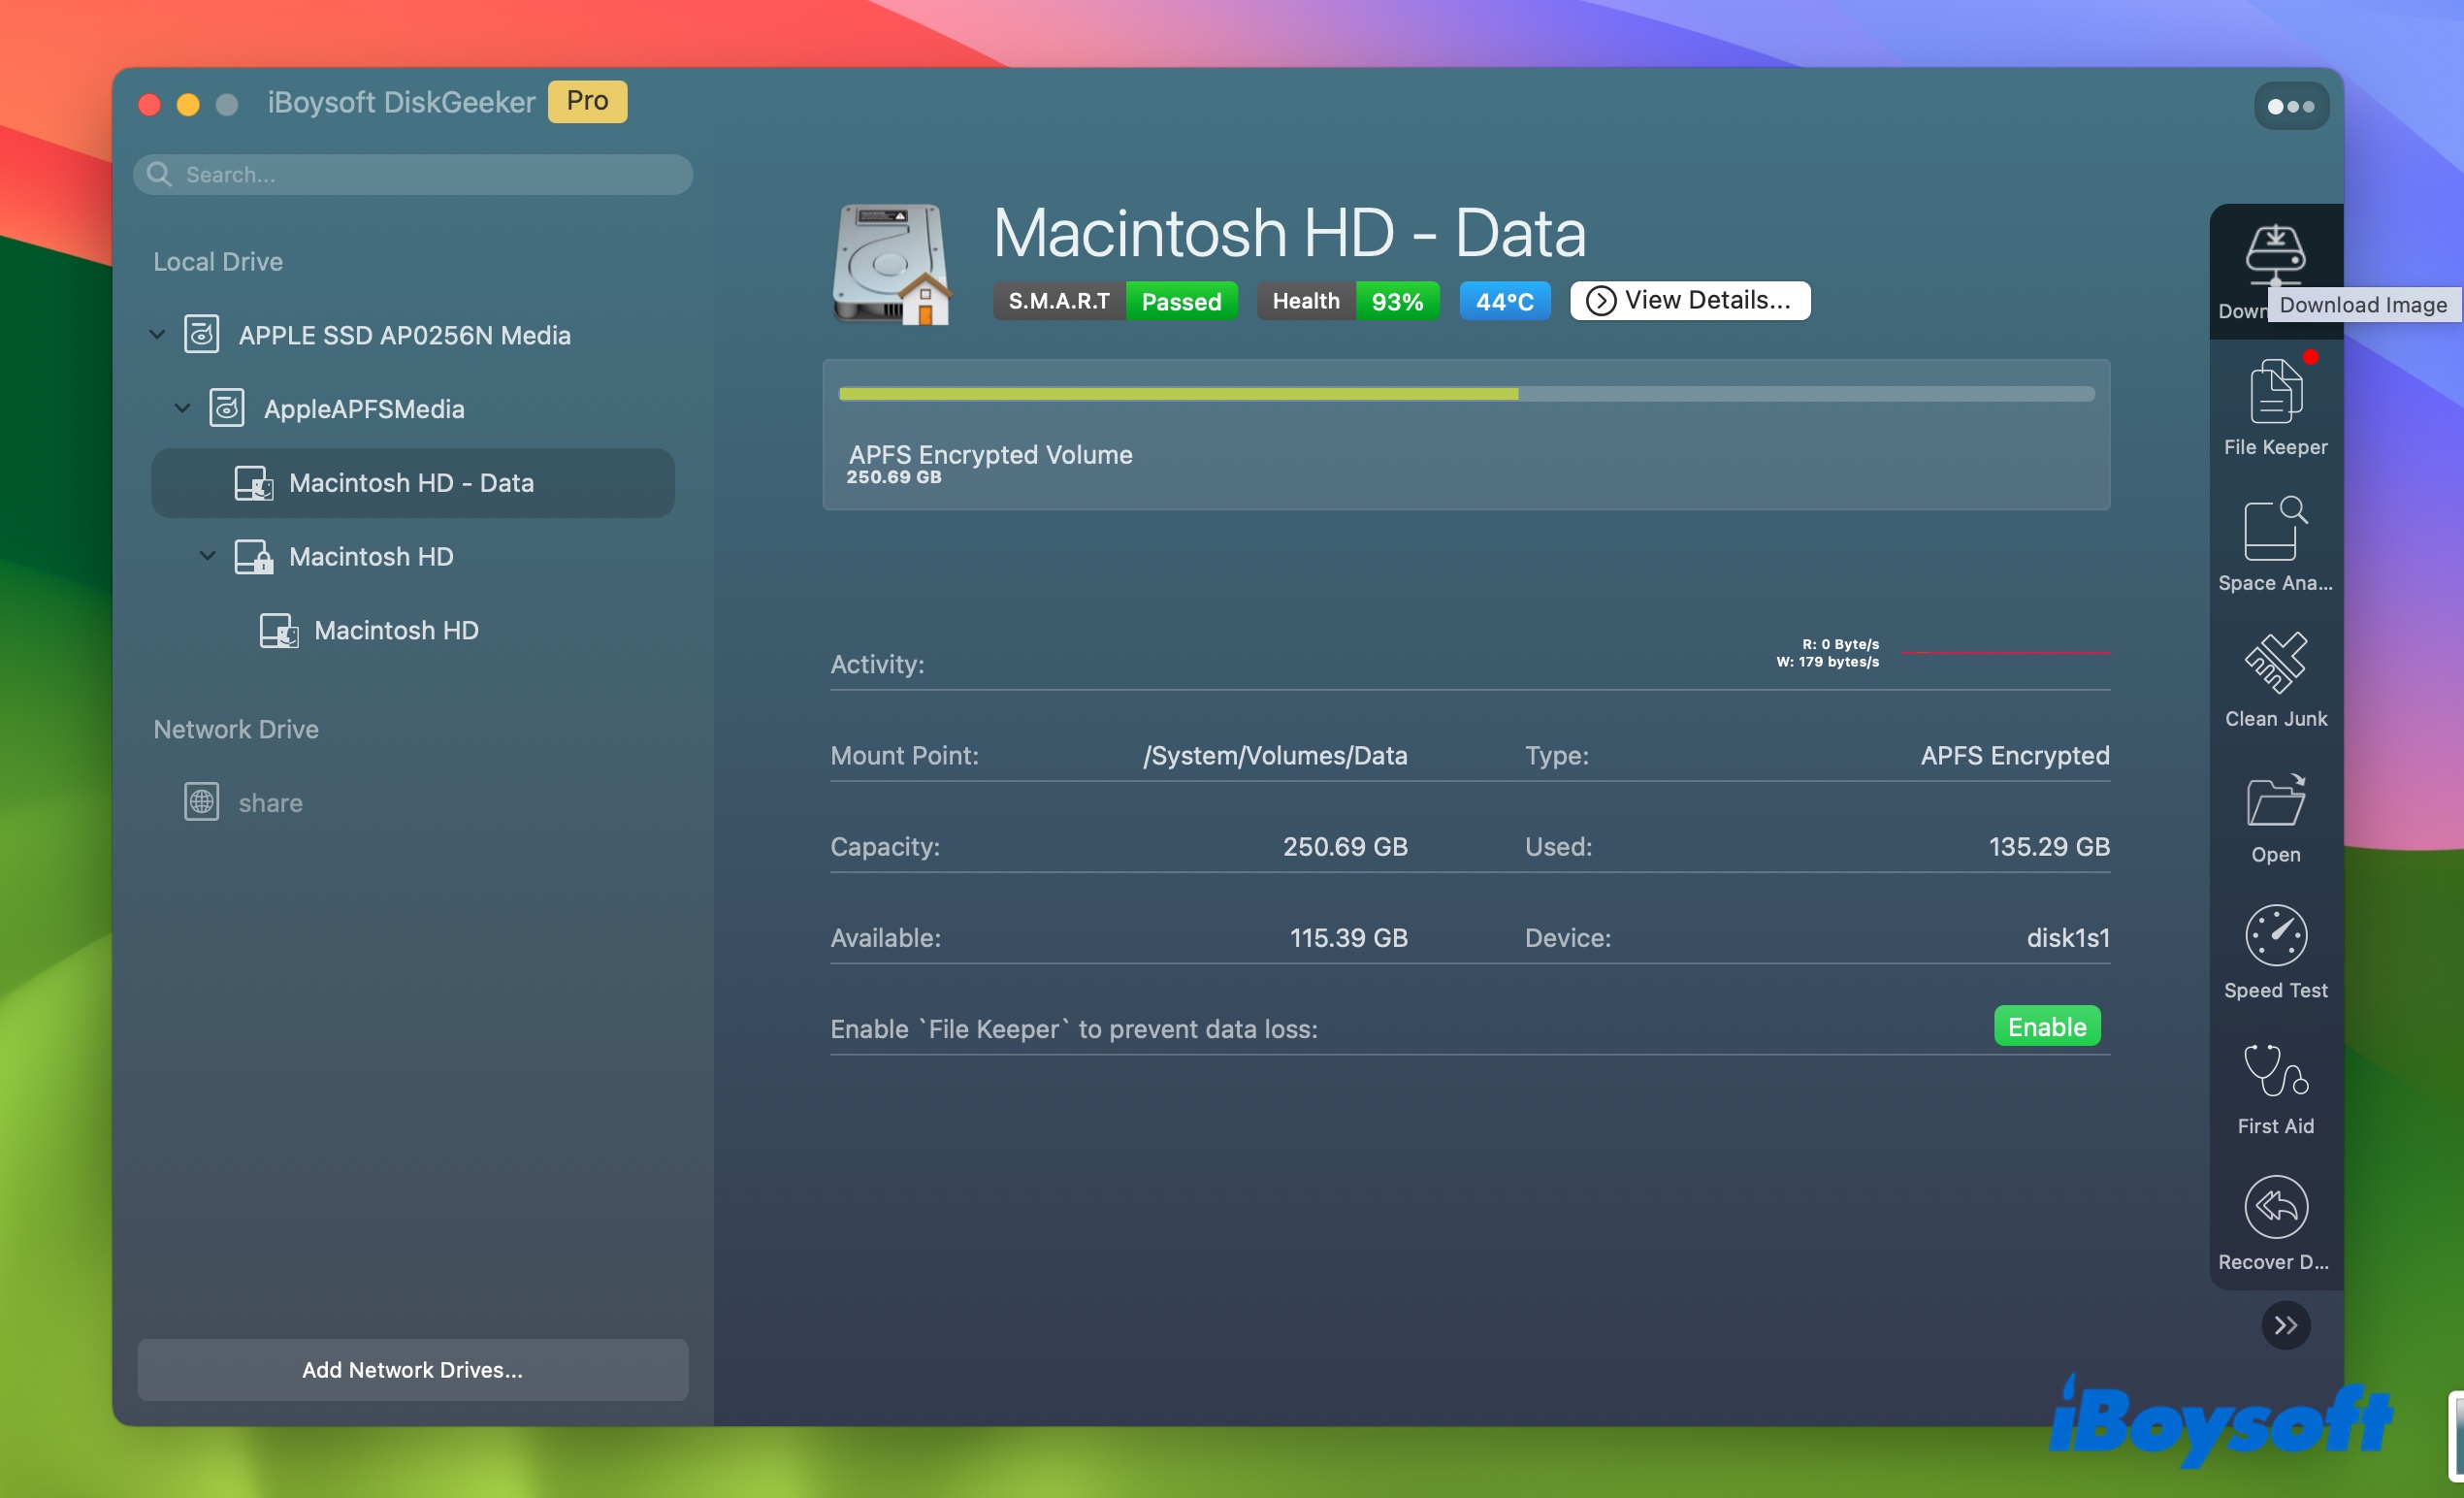Click the Capacity 250.69 GB value
This screenshot has width=2464, height=1498.
(1345, 847)
